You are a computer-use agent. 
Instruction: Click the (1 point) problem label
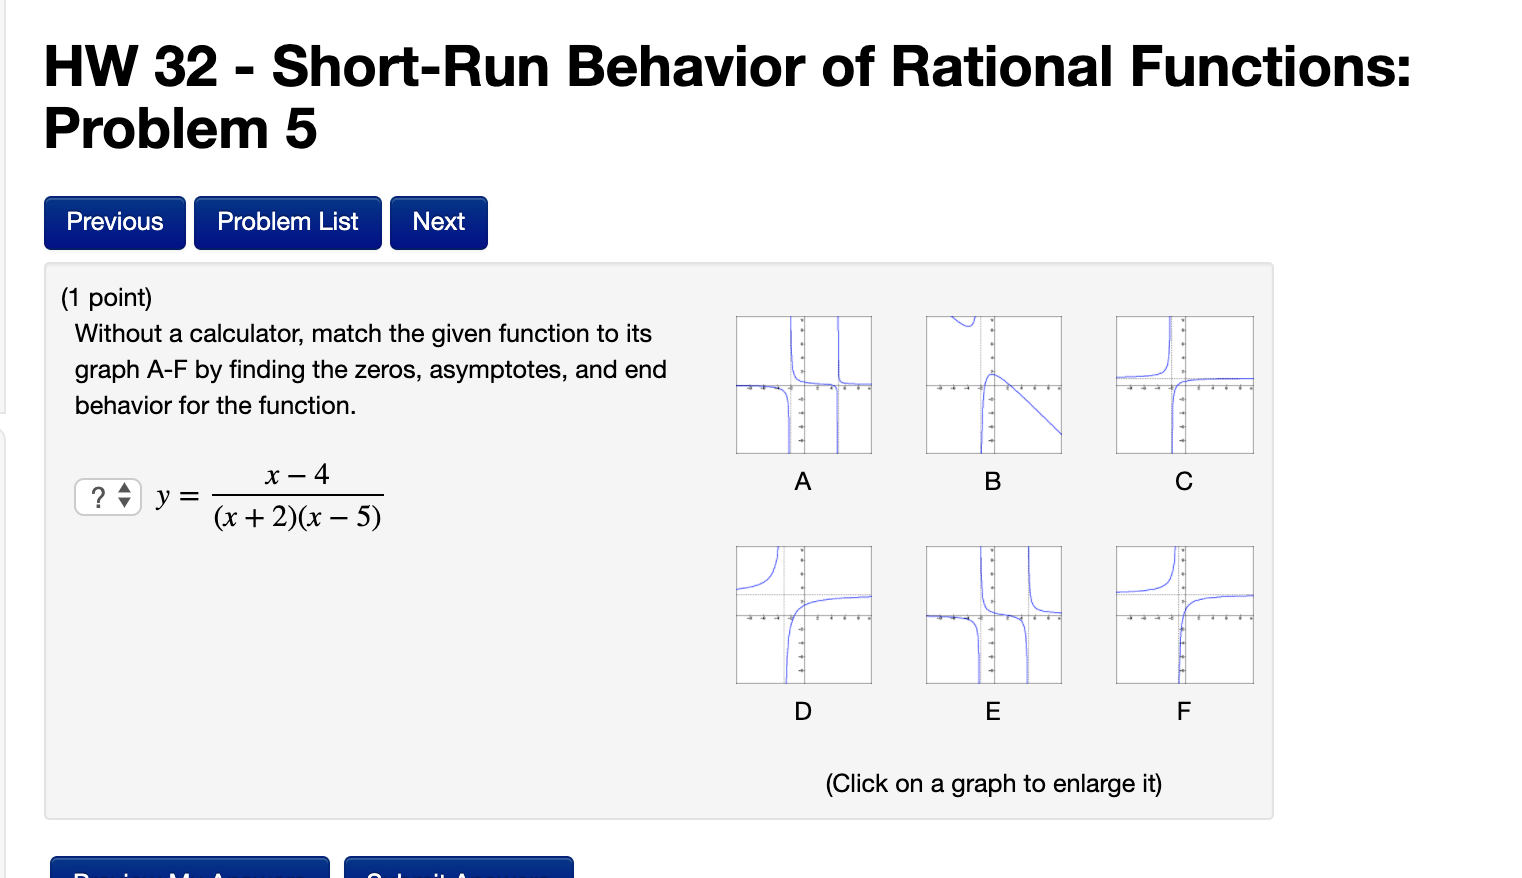(x=107, y=297)
